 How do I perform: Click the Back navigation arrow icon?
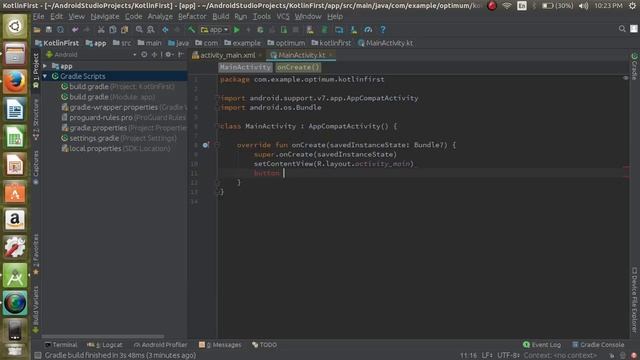[x=165, y=30]
